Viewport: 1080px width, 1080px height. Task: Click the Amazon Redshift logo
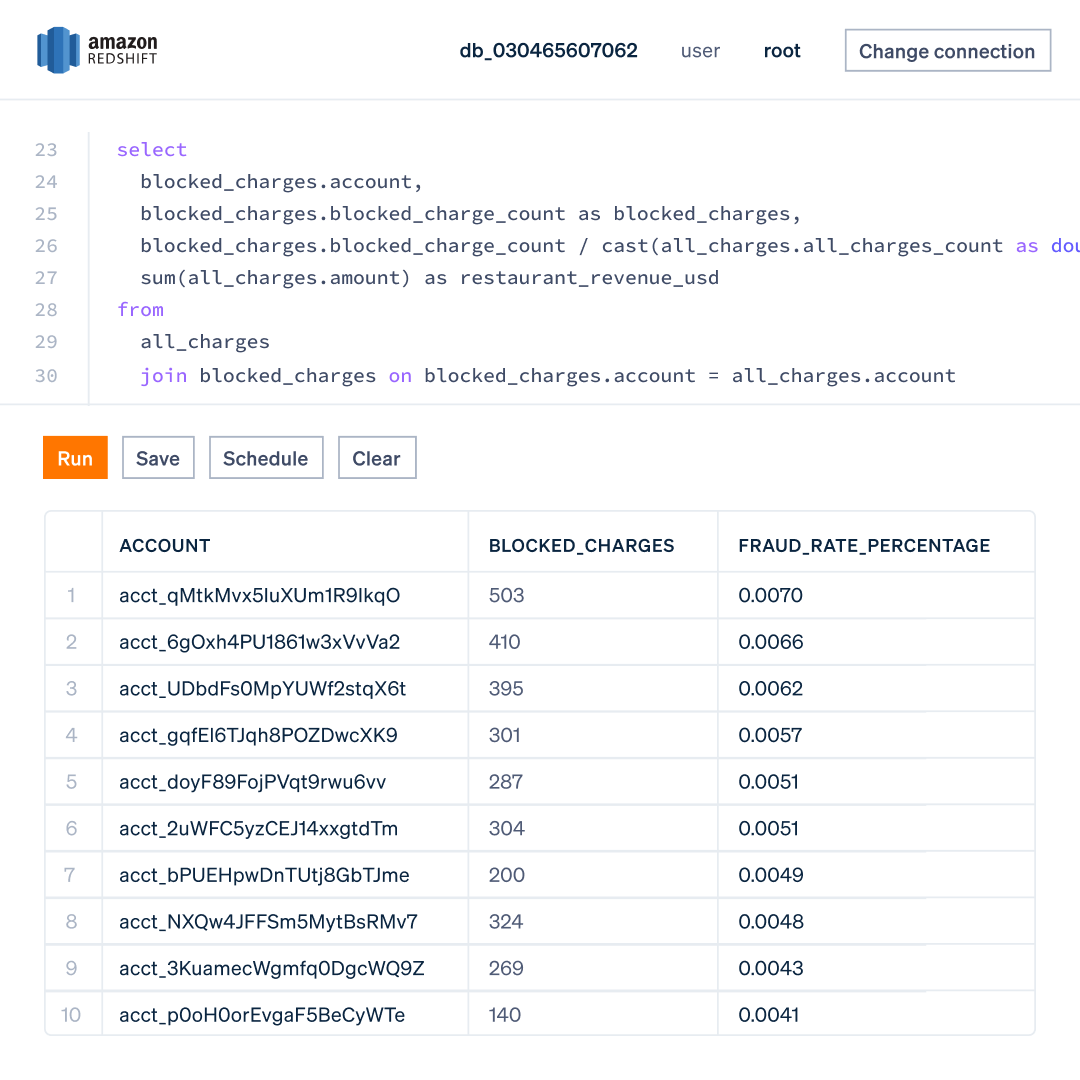97,50
